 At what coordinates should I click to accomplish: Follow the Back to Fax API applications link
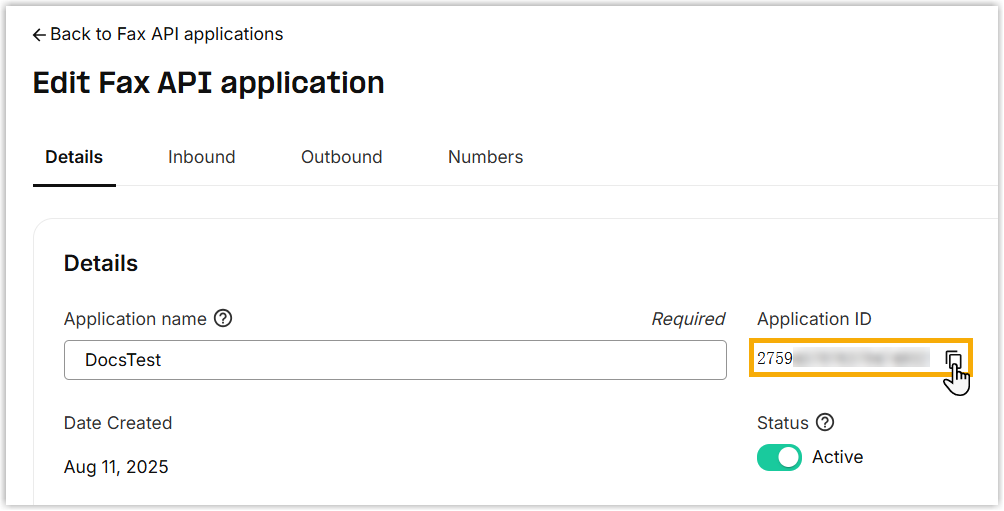[166, 35]
